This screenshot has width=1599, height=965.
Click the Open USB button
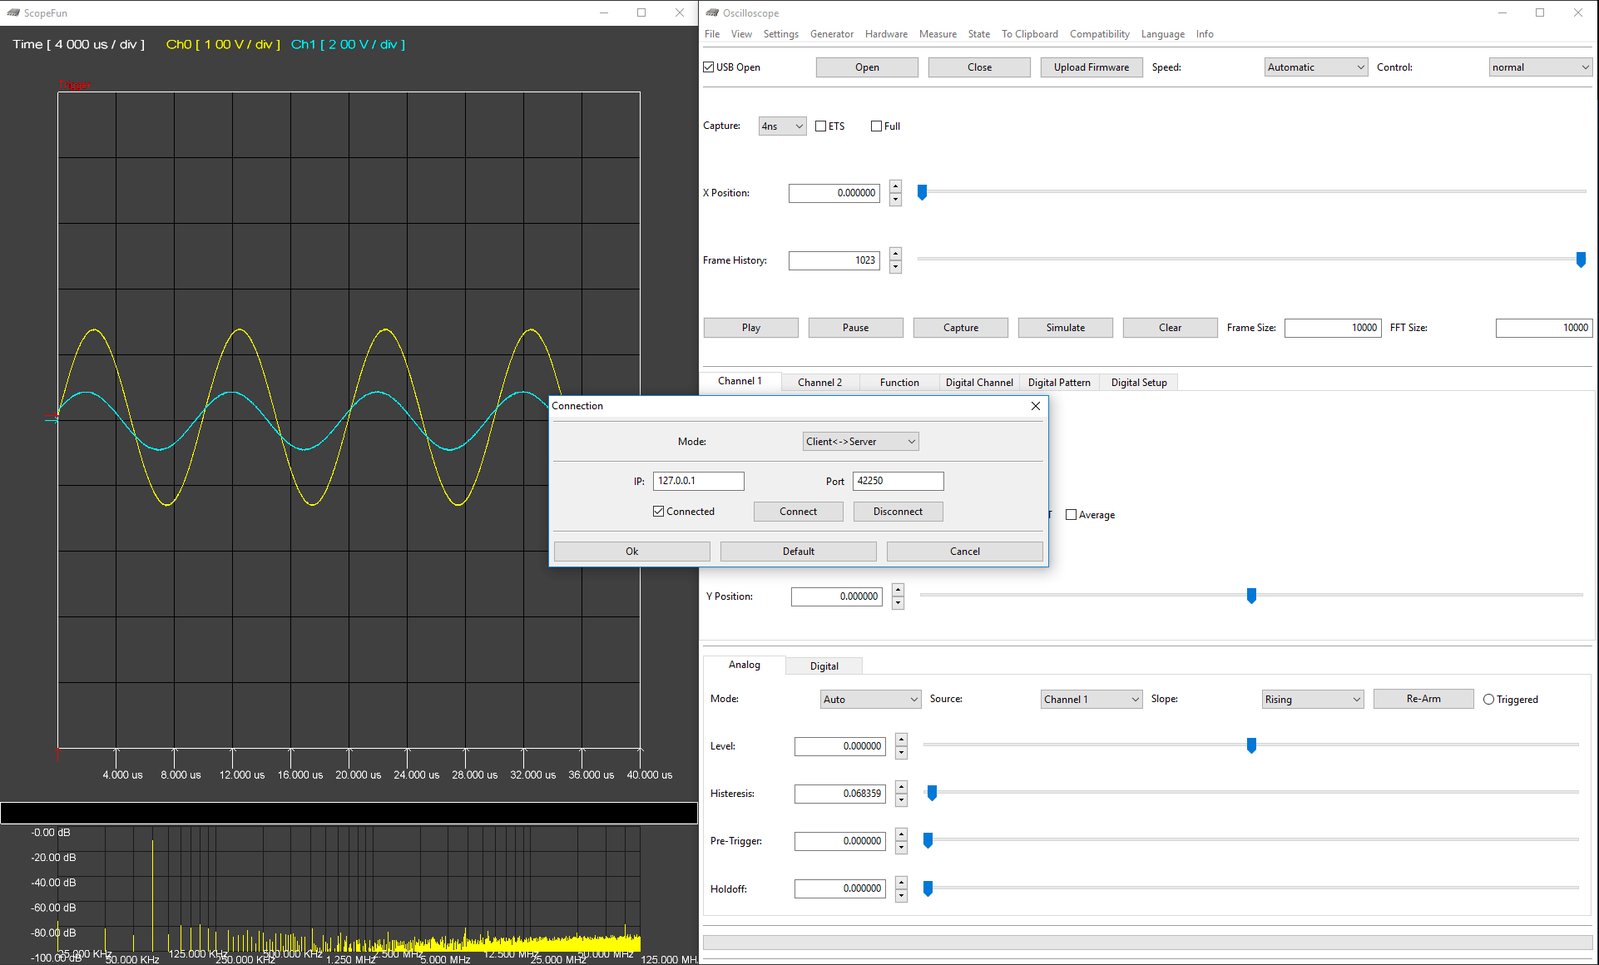pyautogui.click(x=867, y=67)
